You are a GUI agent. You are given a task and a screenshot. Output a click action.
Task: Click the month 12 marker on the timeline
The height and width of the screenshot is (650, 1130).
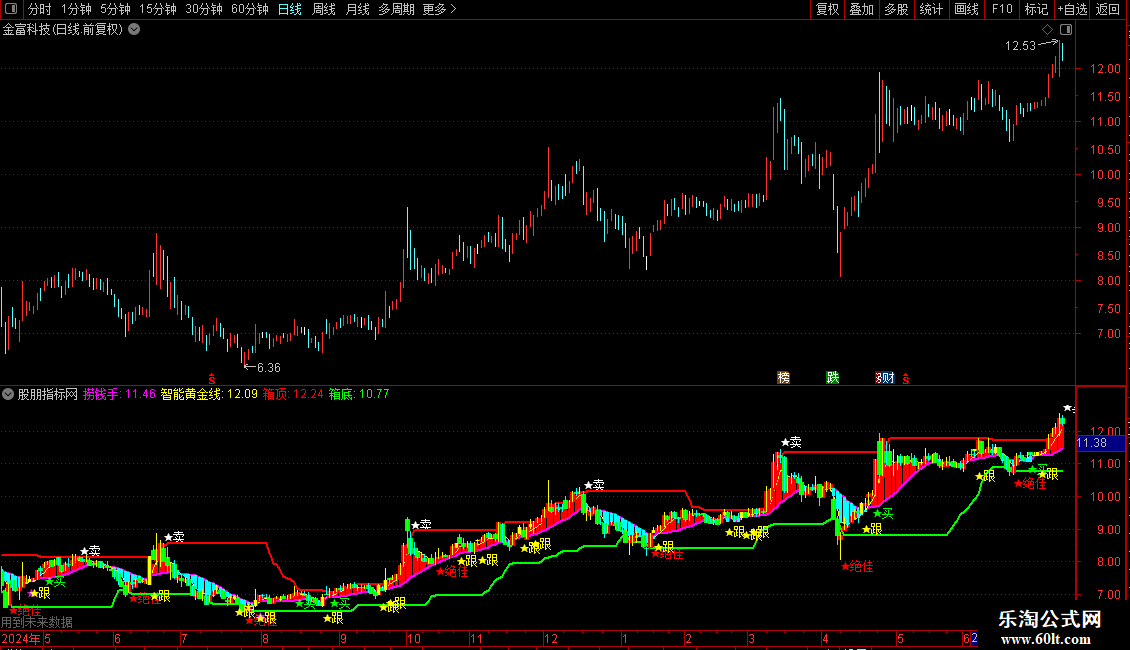(x=551, y=638)
